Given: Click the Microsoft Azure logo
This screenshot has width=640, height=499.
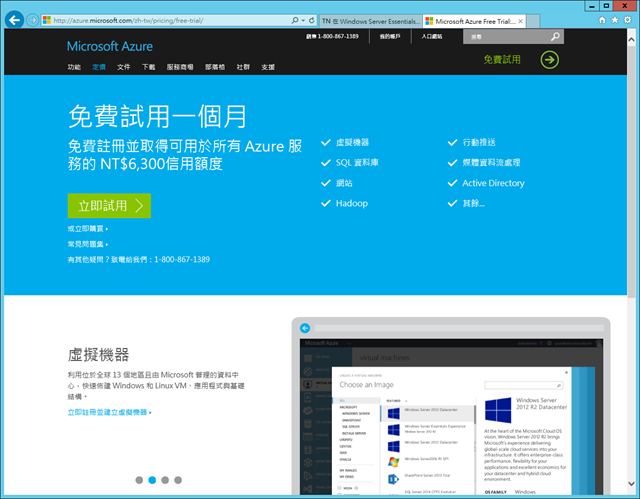Looking at the screenshot, I should click(x=110, y=47).
